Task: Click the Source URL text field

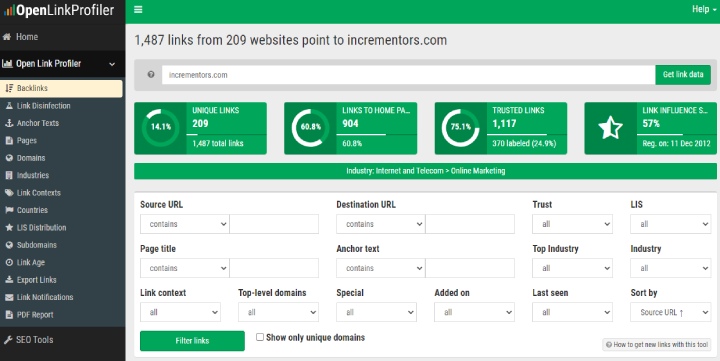Action: coord(274,224)
